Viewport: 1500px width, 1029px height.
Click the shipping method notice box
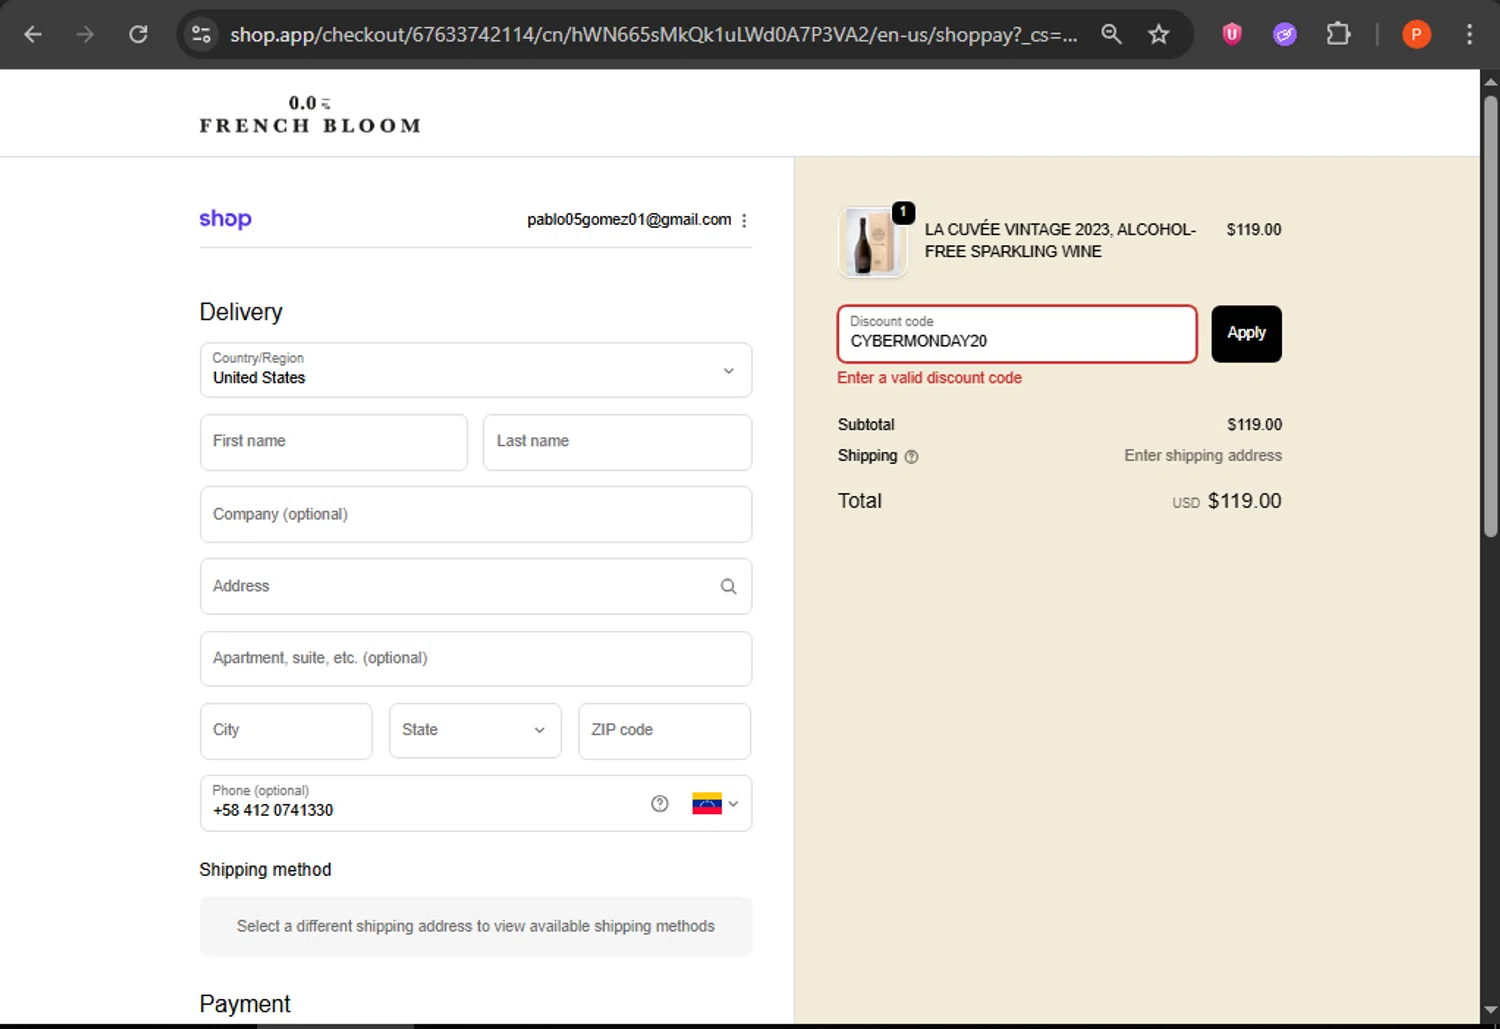[476, 927]
